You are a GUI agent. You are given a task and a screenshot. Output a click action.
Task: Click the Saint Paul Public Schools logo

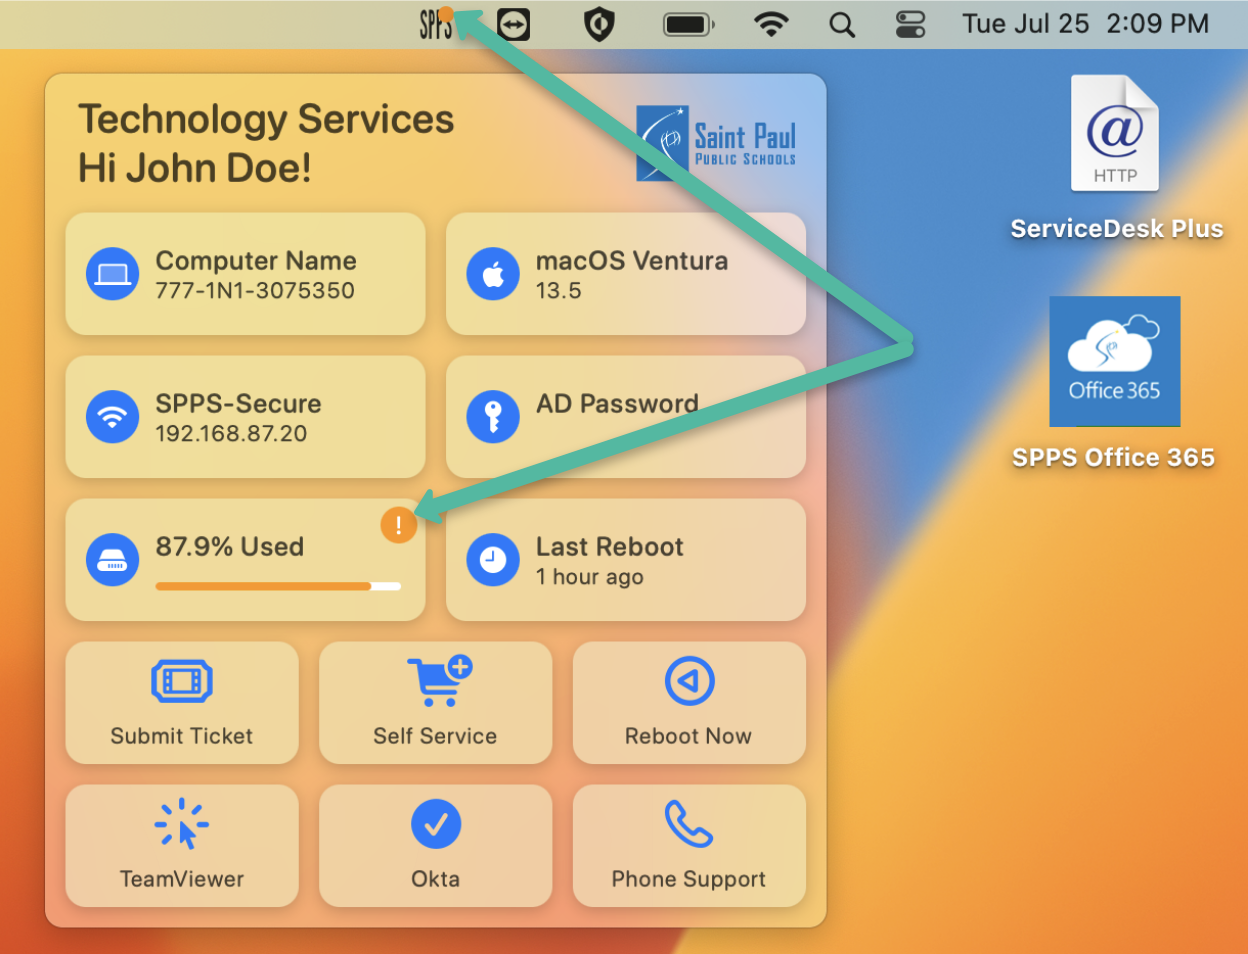[x=717, y=144]
